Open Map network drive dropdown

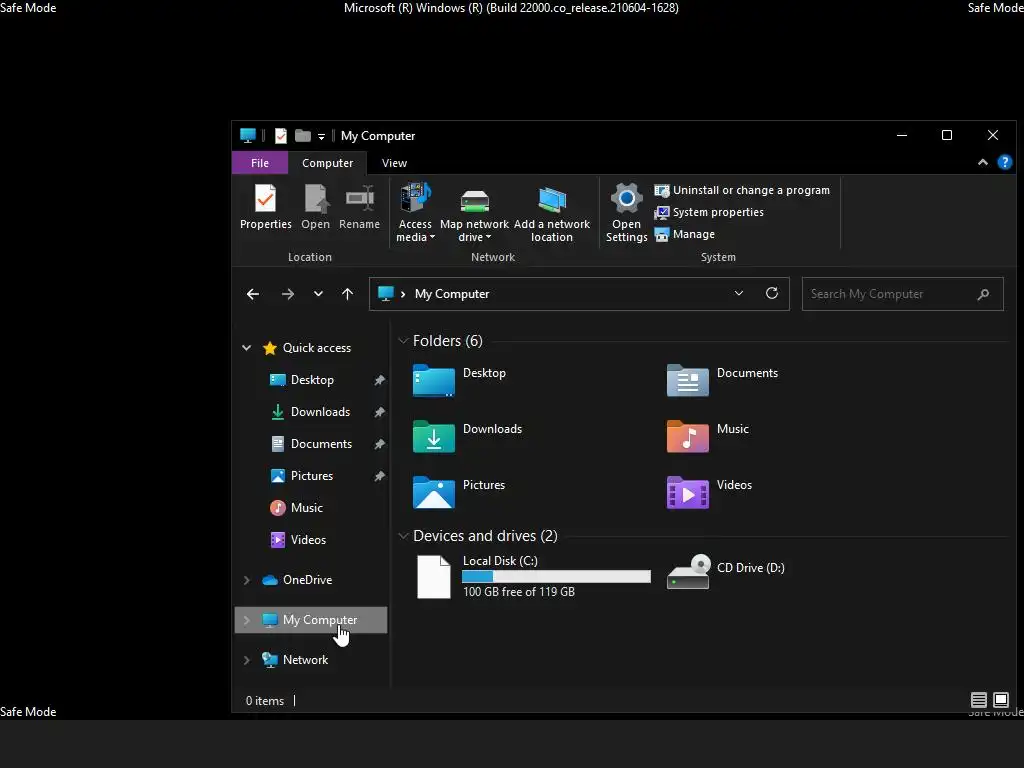coord(474,213)
